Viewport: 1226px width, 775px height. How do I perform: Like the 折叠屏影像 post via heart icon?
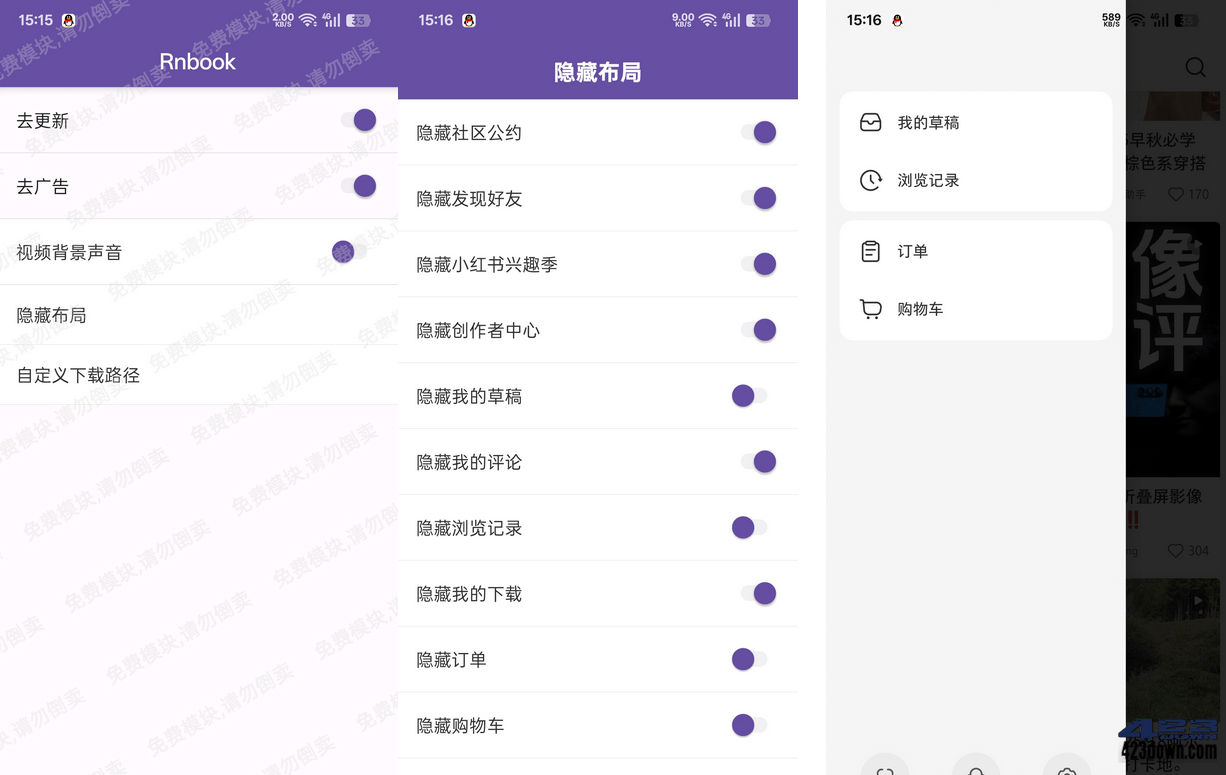click(1175, 550)
